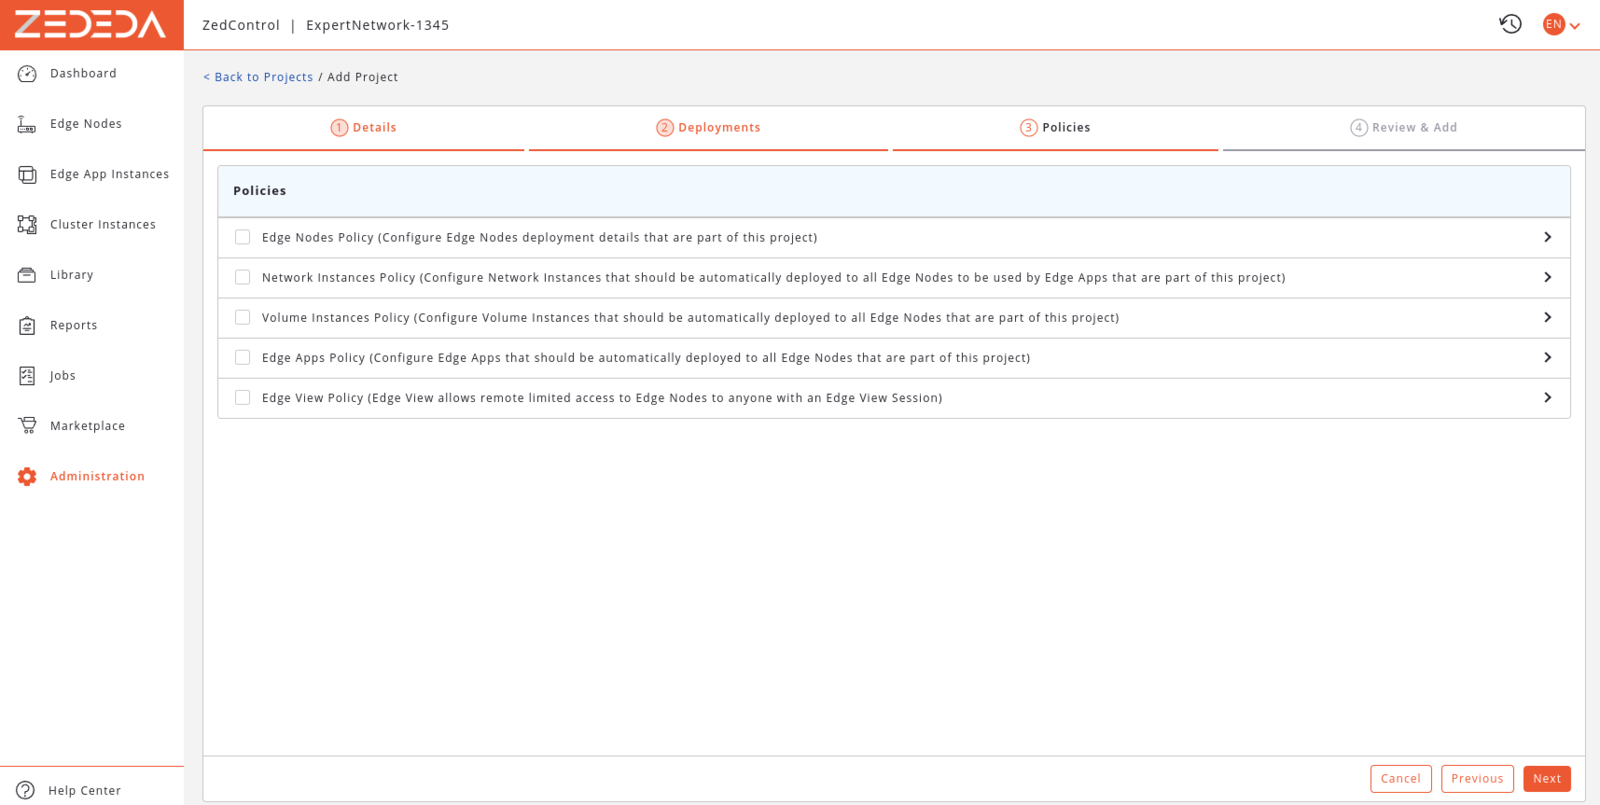Click the Back to Projects link

258,77
